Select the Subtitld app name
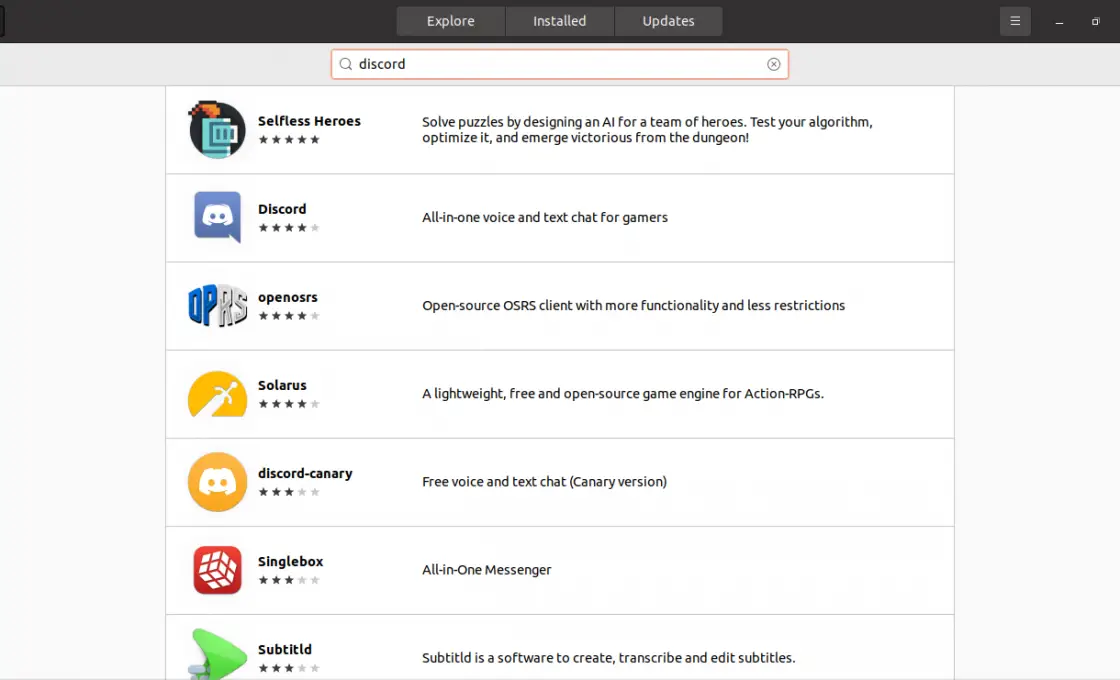Screen dimensions: 1120x680 [x=285, y=649]
